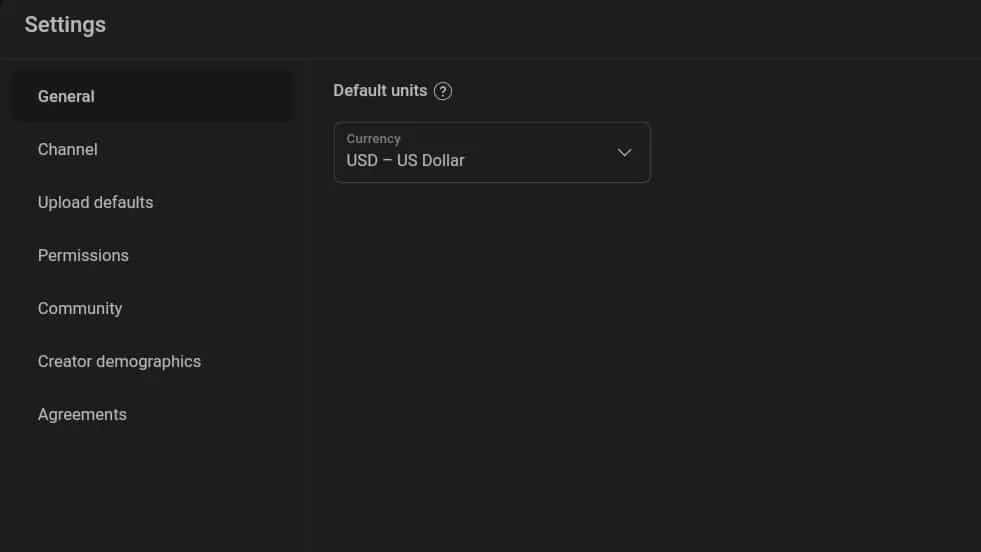Click the chevron arrow in Currency box
Image resolution: width=981 pixels, height=552 pixels.
pyautogui.click(x=624, y=153)
